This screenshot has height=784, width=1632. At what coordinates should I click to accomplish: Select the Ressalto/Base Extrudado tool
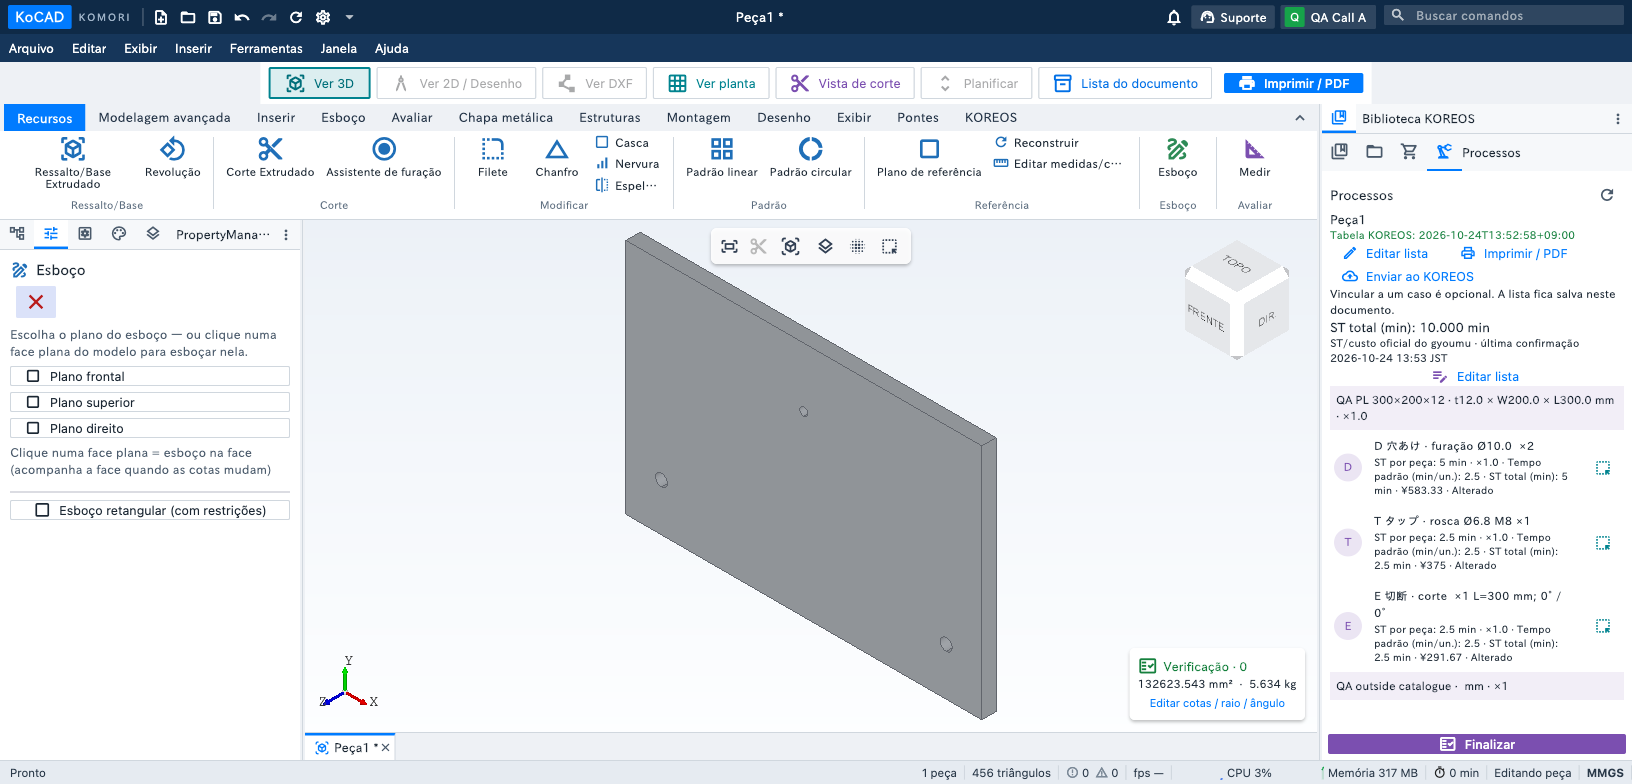[x=73, y=162]
